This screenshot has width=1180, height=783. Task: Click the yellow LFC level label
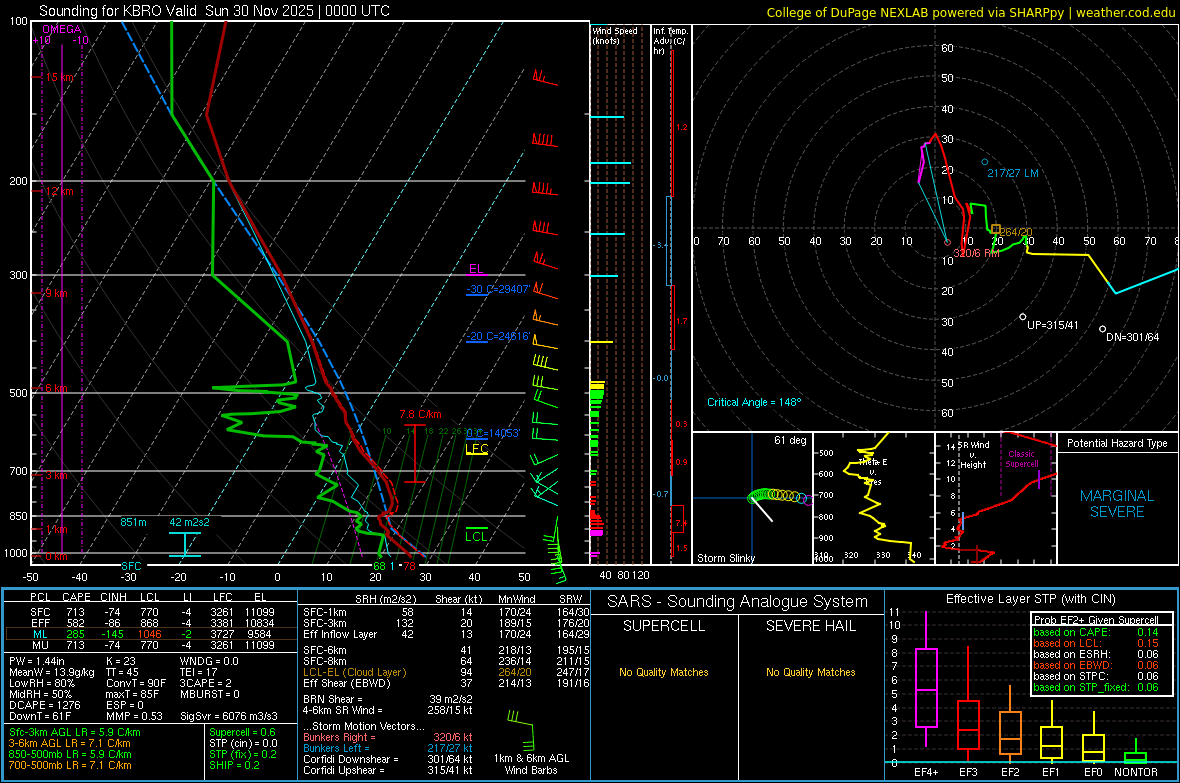click(x=476, y=449)
